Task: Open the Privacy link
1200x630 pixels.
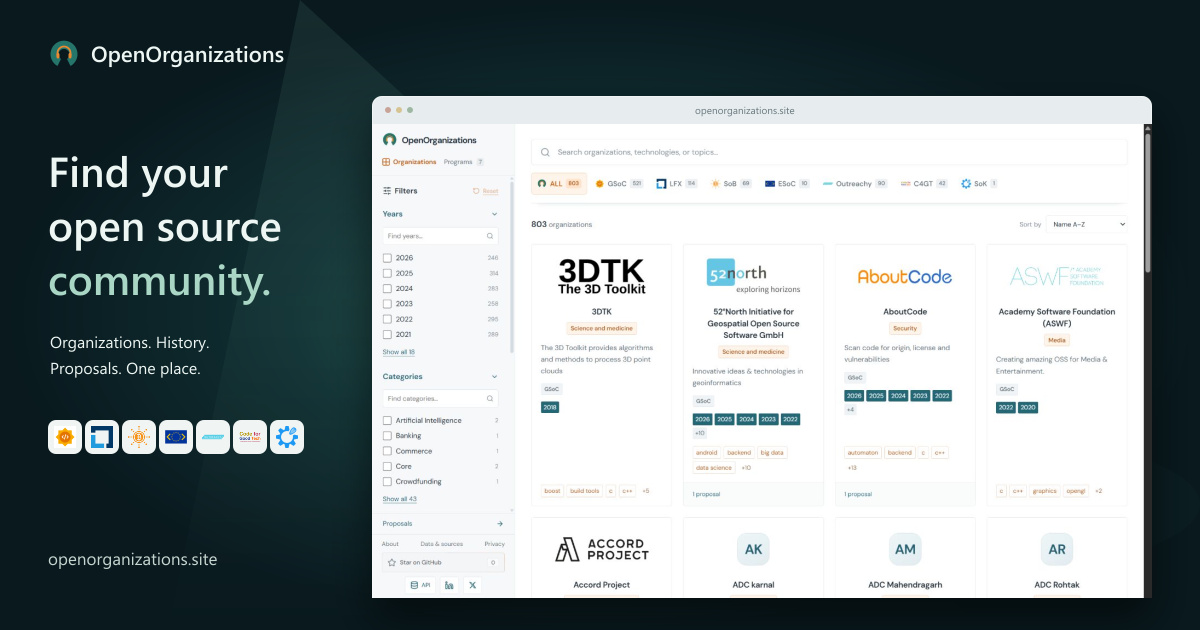Action: [494, 544]
